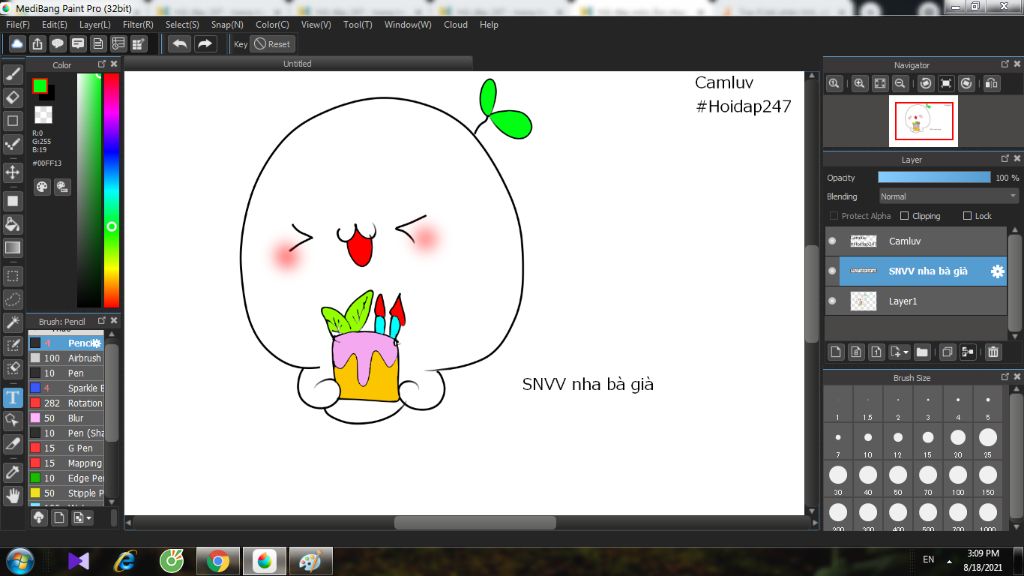This screenshot has height=576, width=1024.
Task: Select the Fill rectangle tool
Action: click(x=12, y=201)
